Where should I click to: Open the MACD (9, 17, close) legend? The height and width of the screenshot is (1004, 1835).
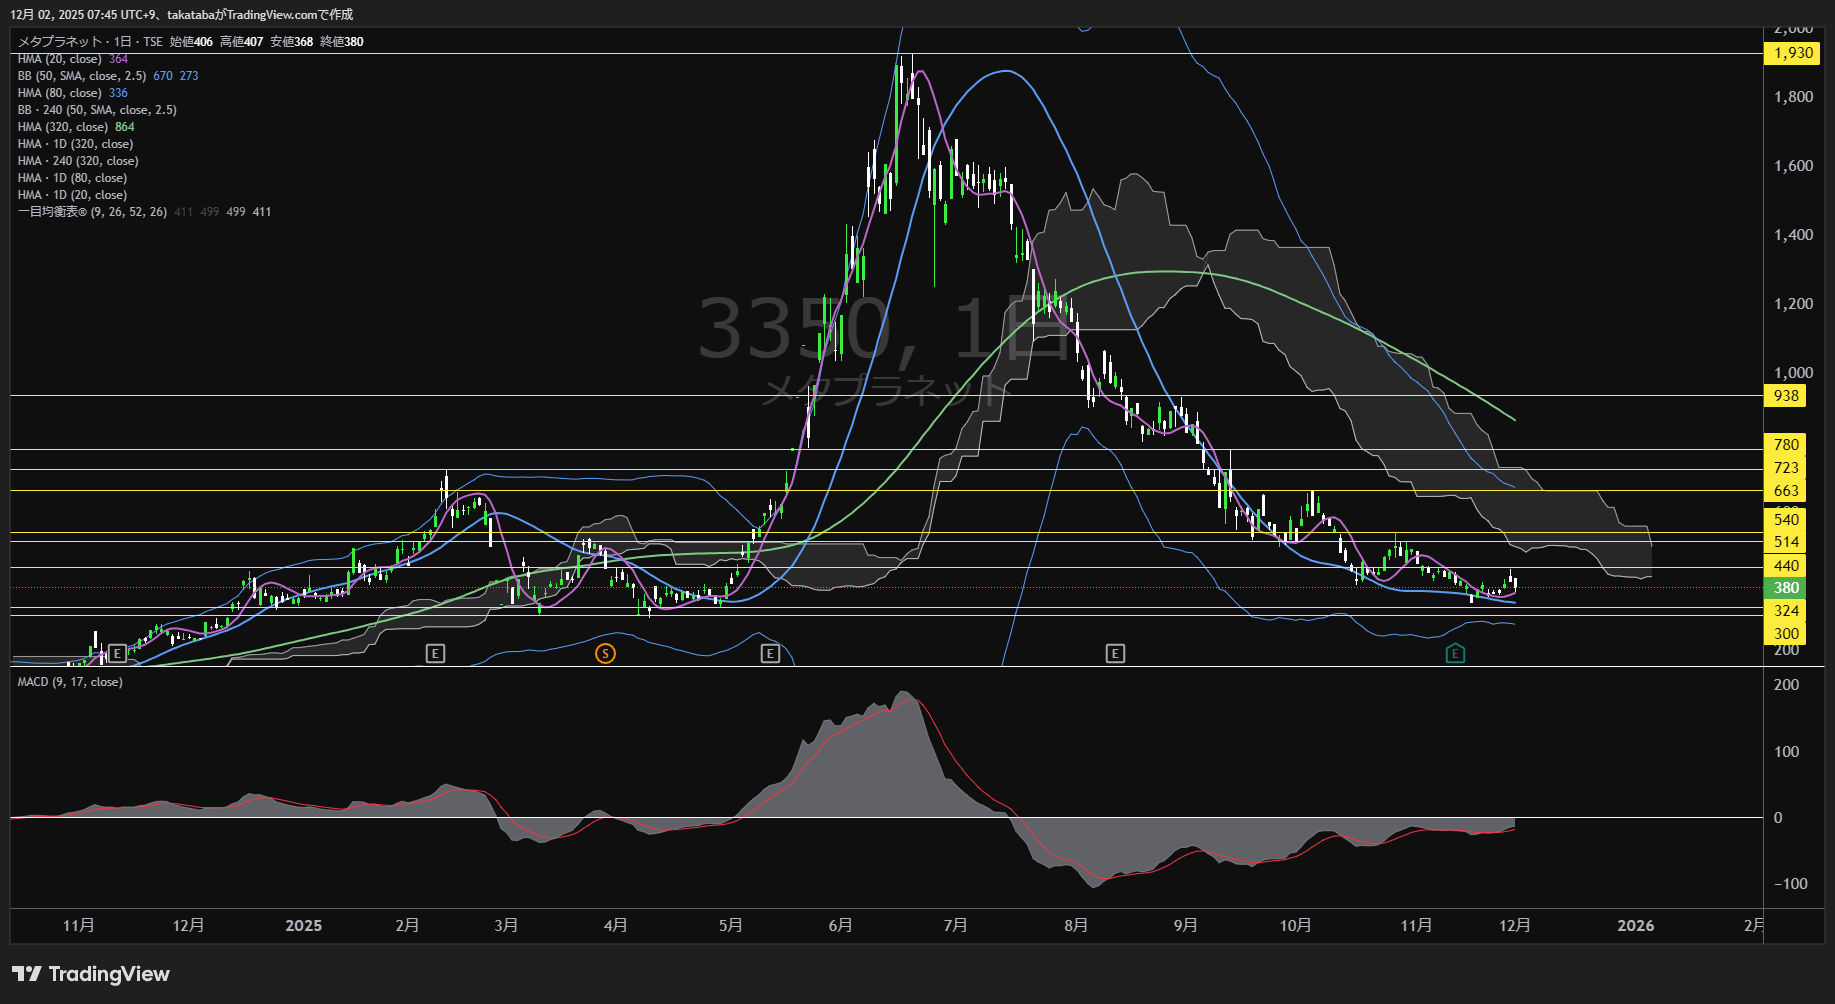pyautogui.click(x=70, y=682)
